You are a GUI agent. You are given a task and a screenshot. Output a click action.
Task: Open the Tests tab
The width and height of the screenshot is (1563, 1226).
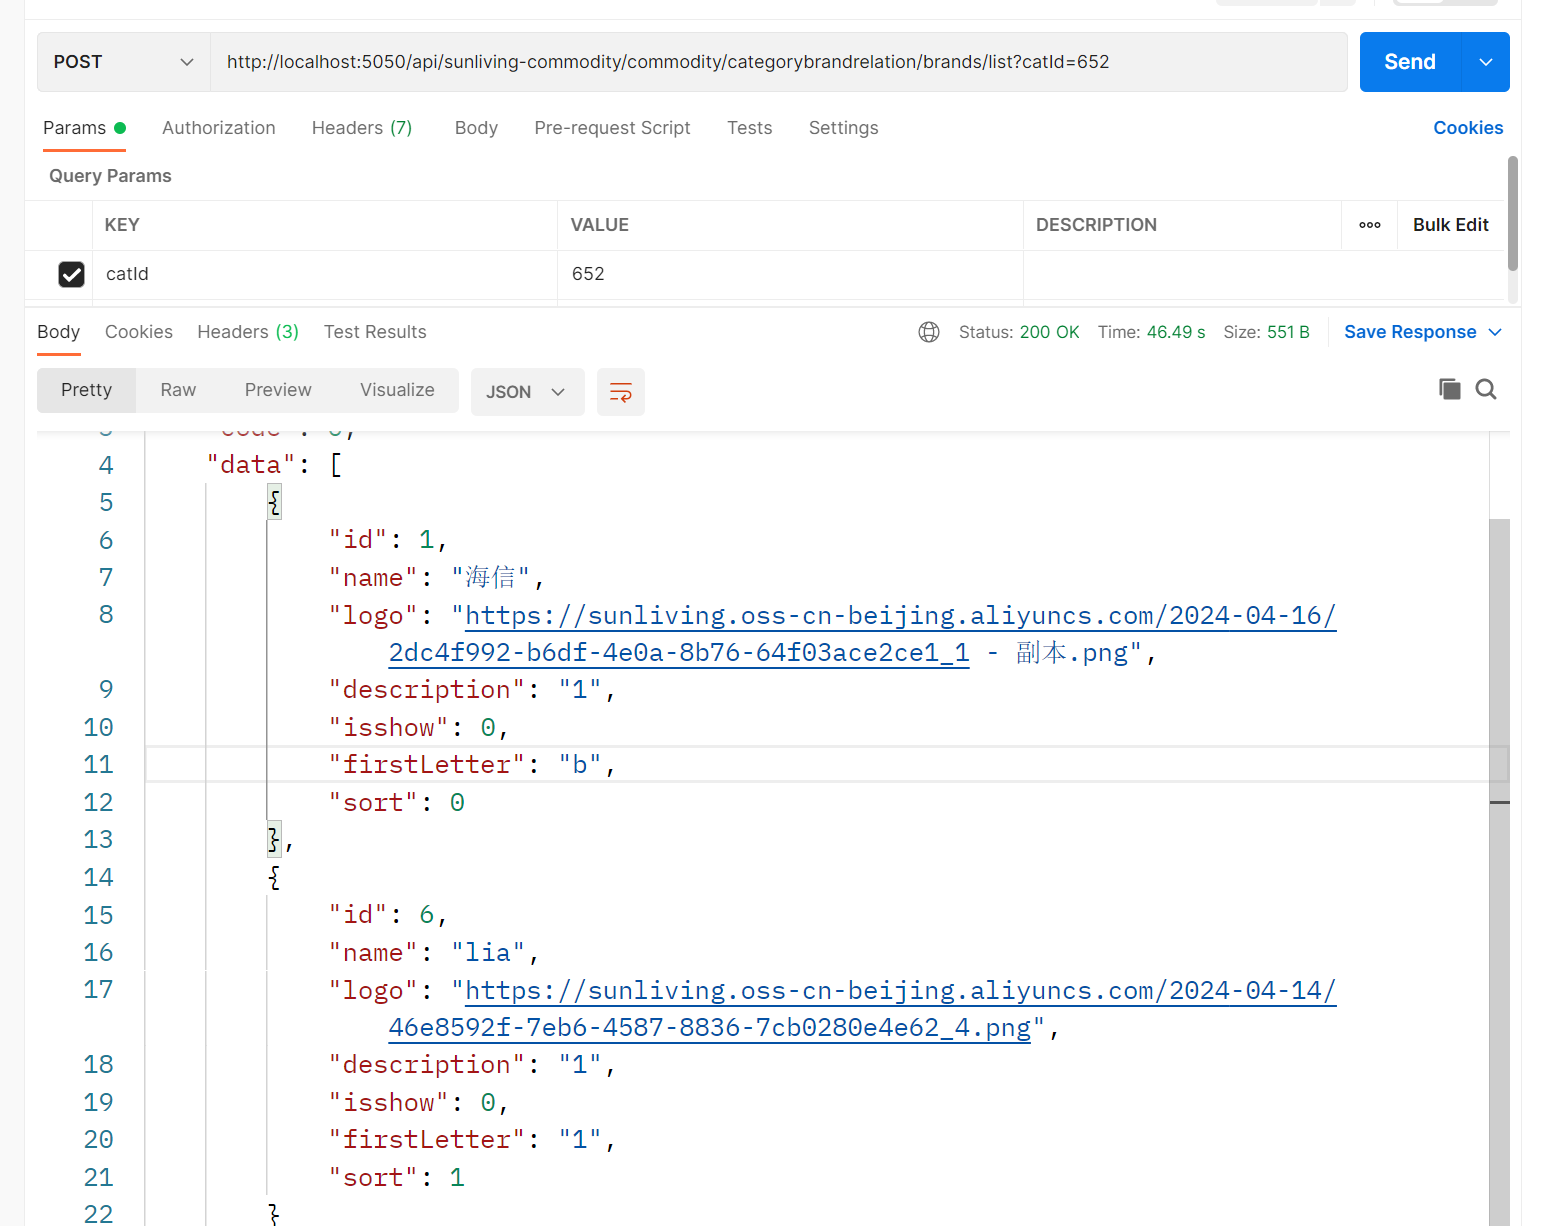point(749,128)
